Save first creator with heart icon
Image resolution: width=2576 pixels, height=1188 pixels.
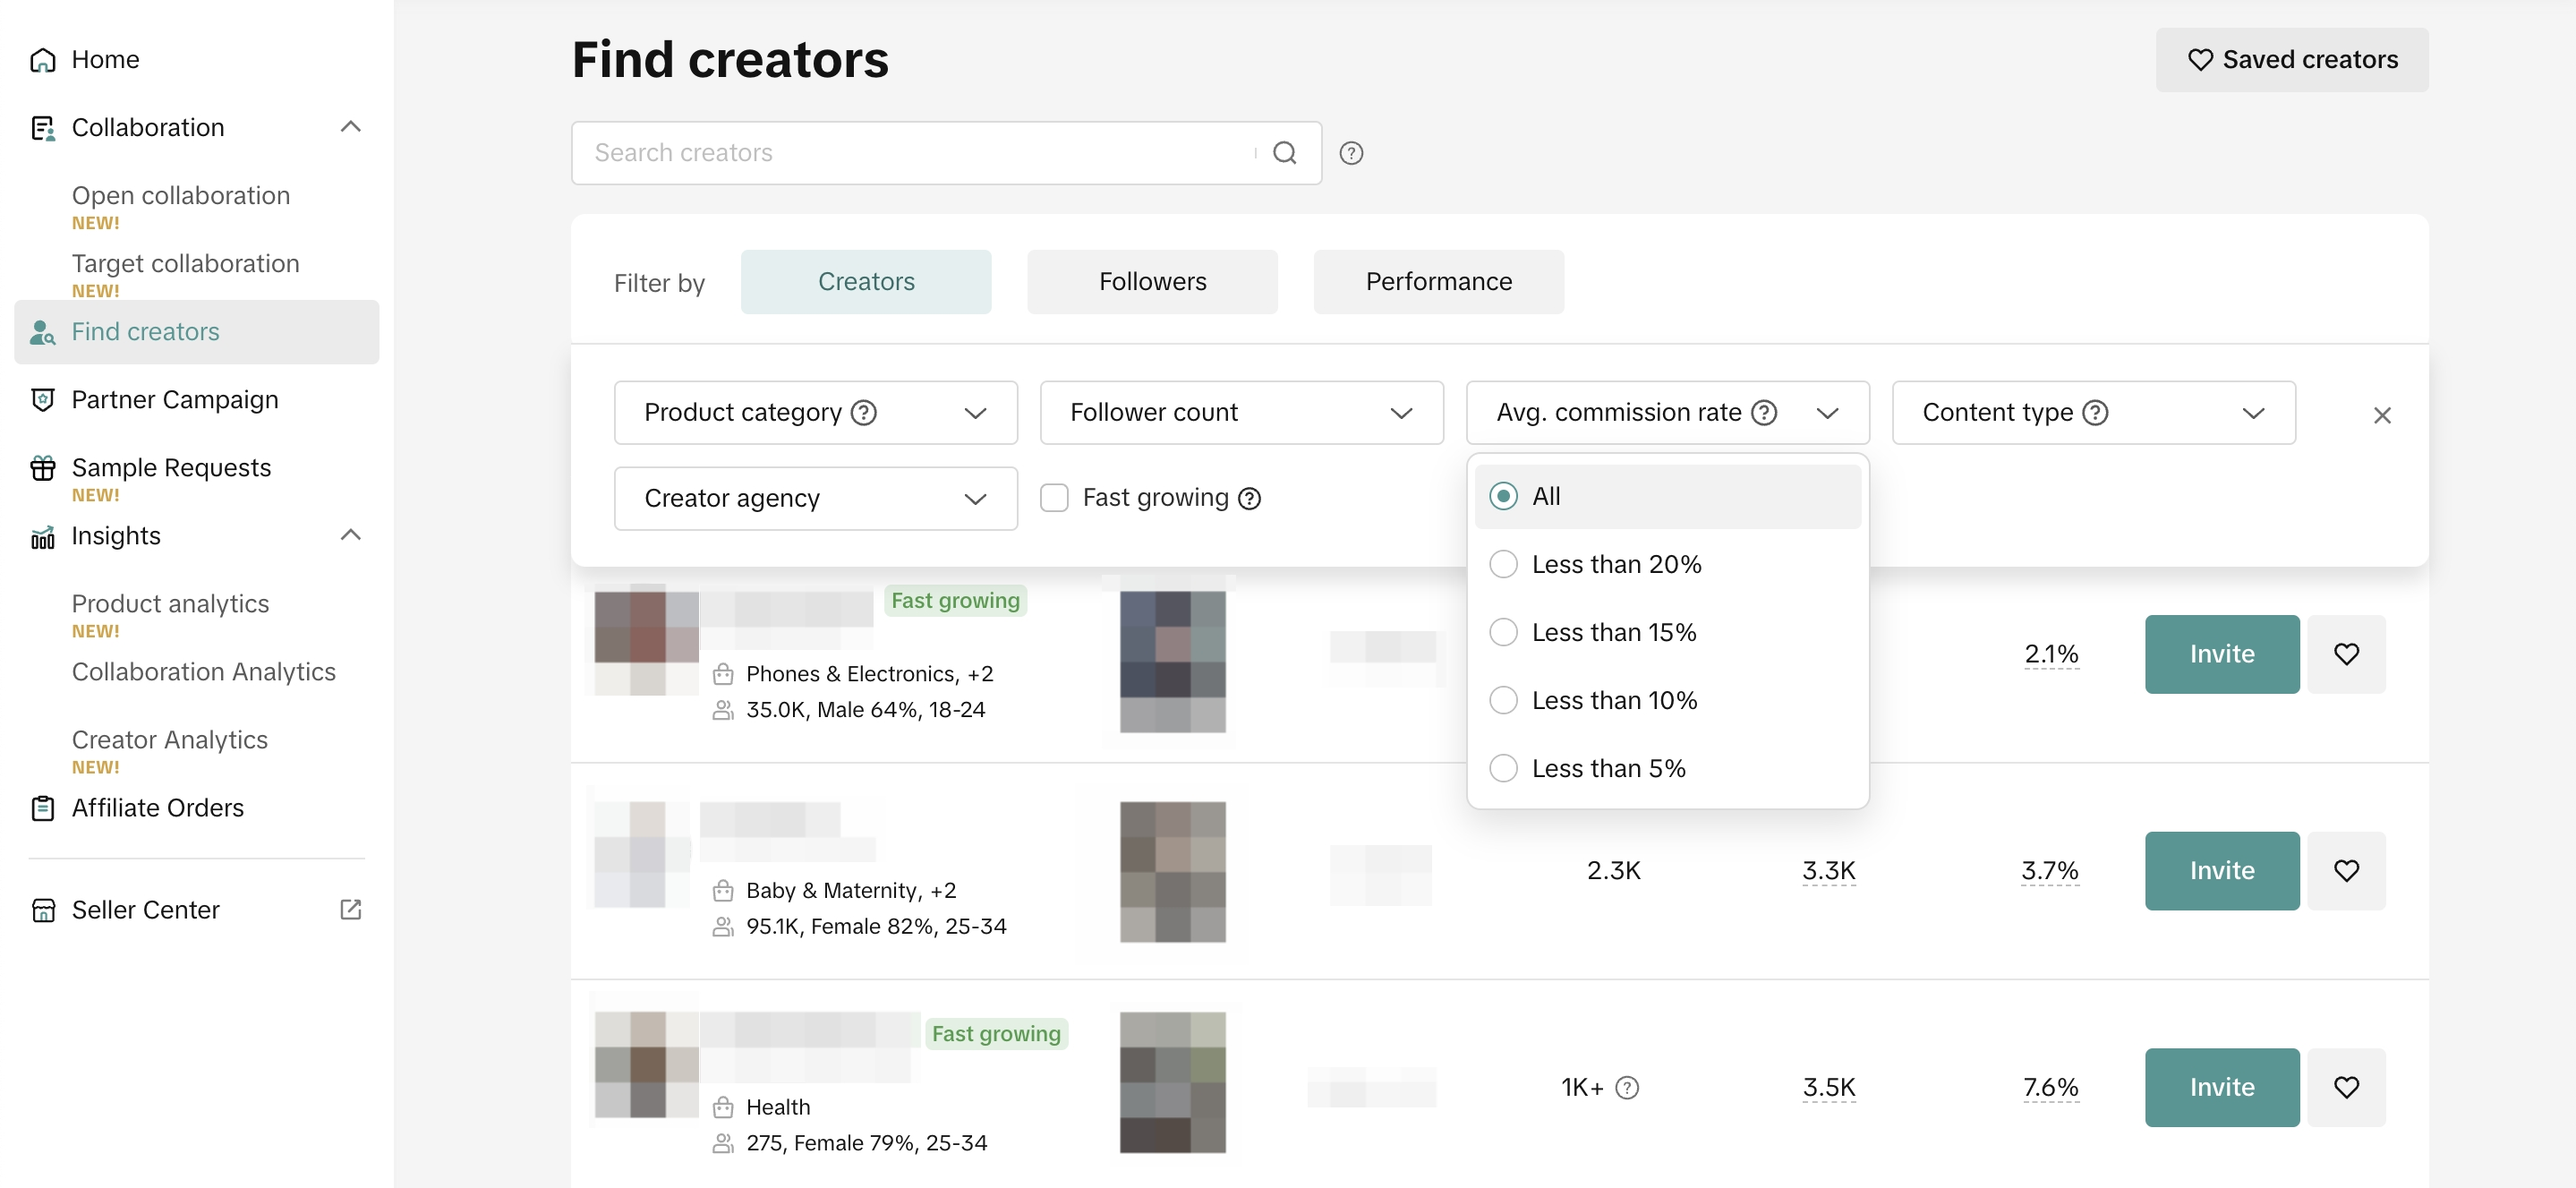coord(2345,654)
